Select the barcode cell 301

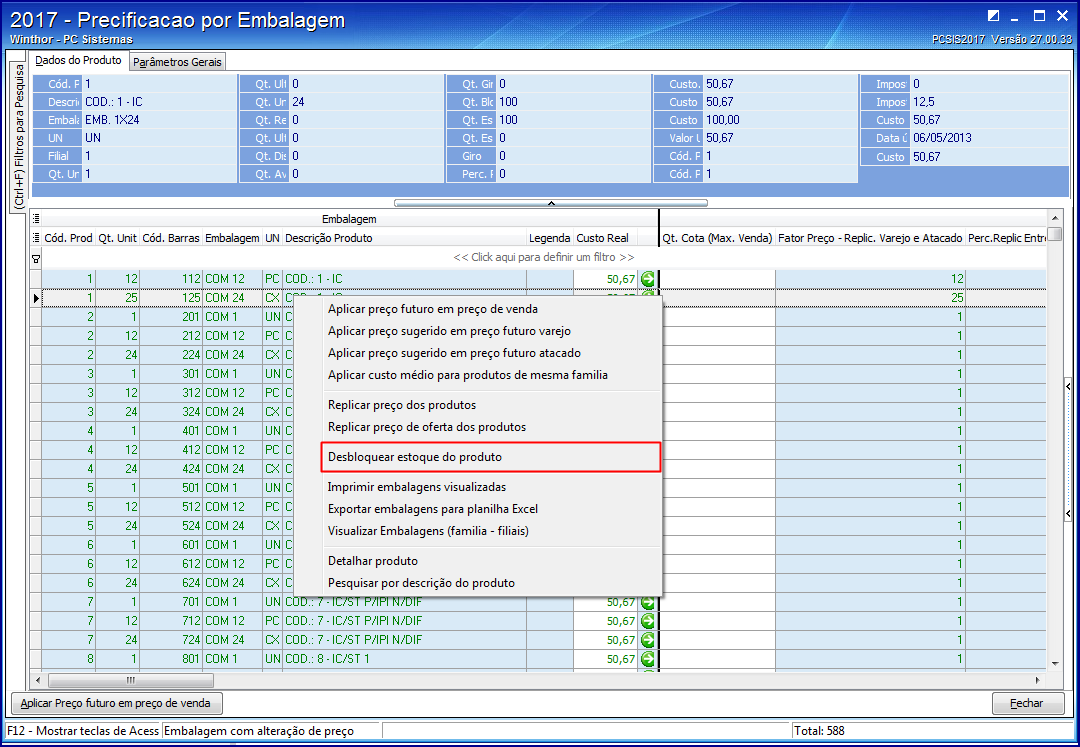pos(172,374)
